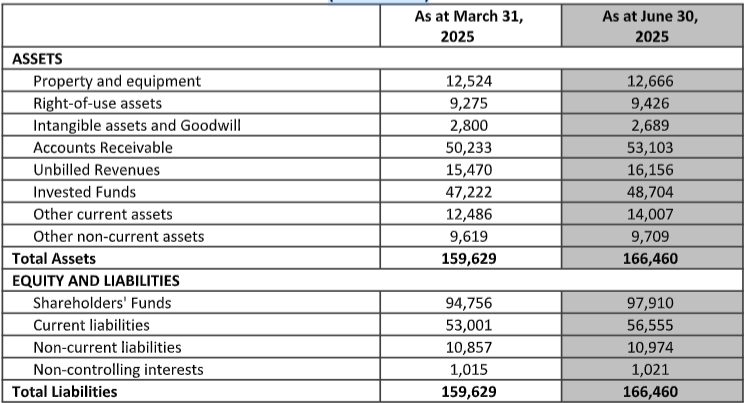Viewport: 747px width, 403px height.
Task: Click the Non-controlling interests value 1,021
Action: (x=650, y=370)
